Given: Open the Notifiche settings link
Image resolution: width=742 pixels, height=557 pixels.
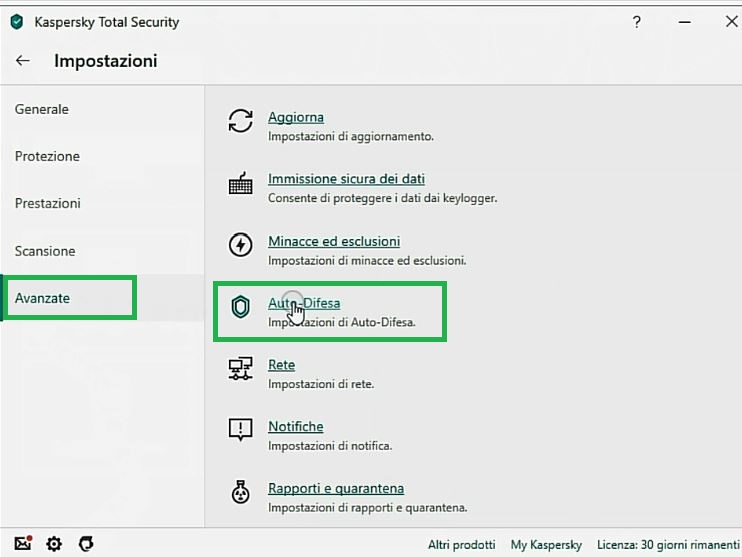Looking at the screenshot, I should 296,426.
